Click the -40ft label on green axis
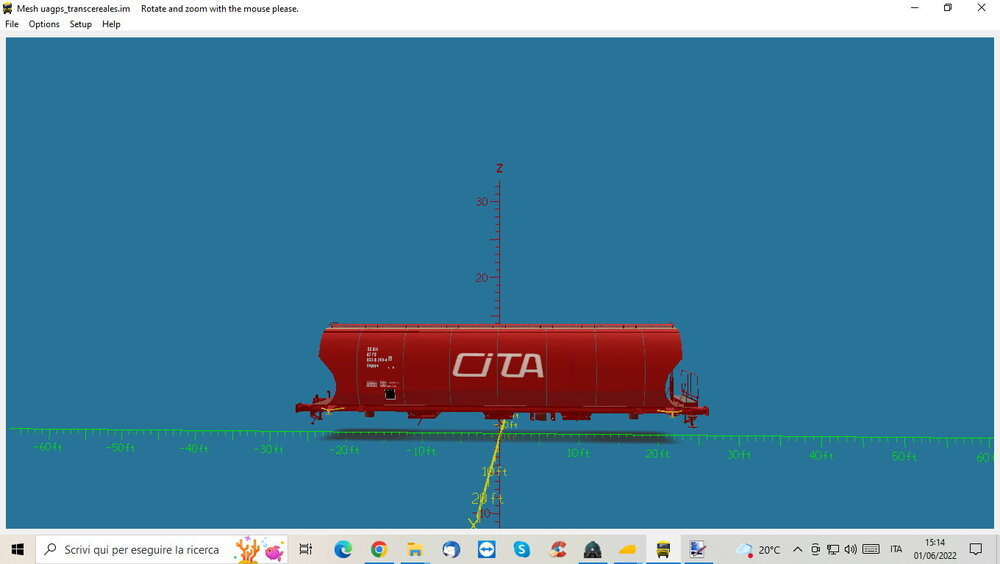Viewport: 1000px width, 564px height. click(x=194, y=449)
